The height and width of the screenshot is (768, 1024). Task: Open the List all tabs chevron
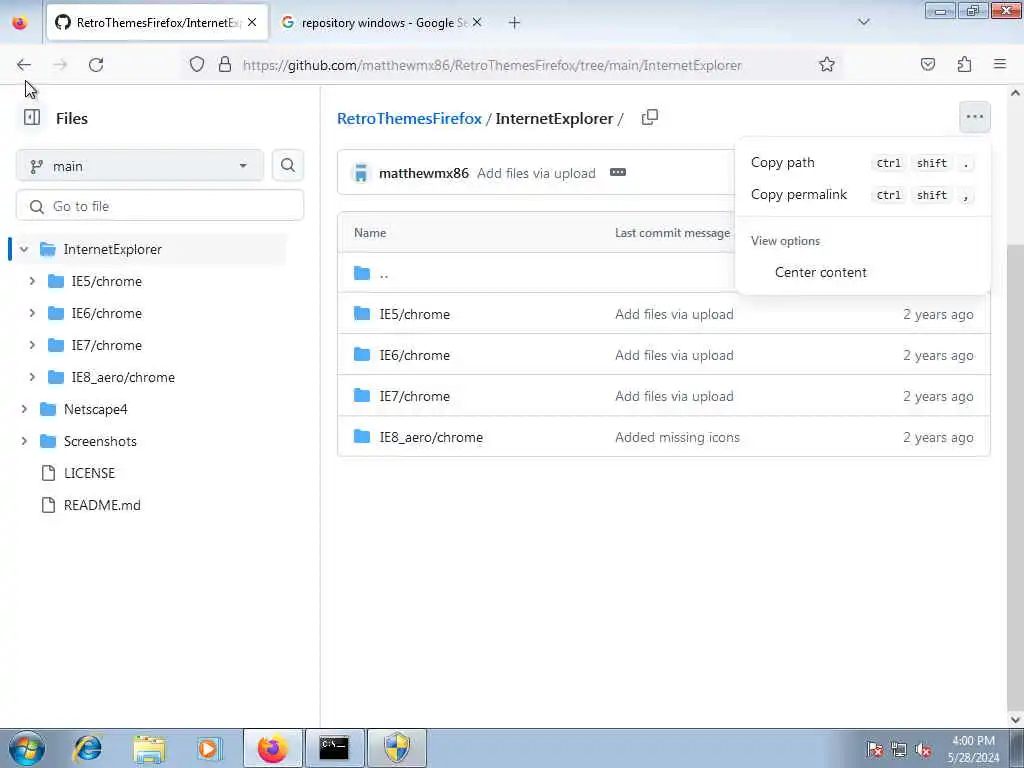point(864,22)
